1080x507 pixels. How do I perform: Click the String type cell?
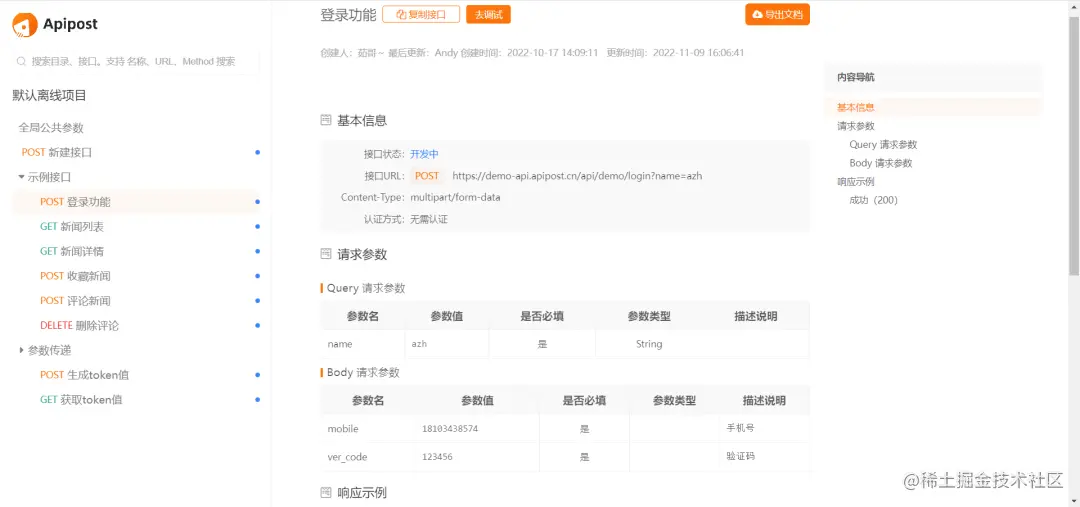click(x=649, y=344)
